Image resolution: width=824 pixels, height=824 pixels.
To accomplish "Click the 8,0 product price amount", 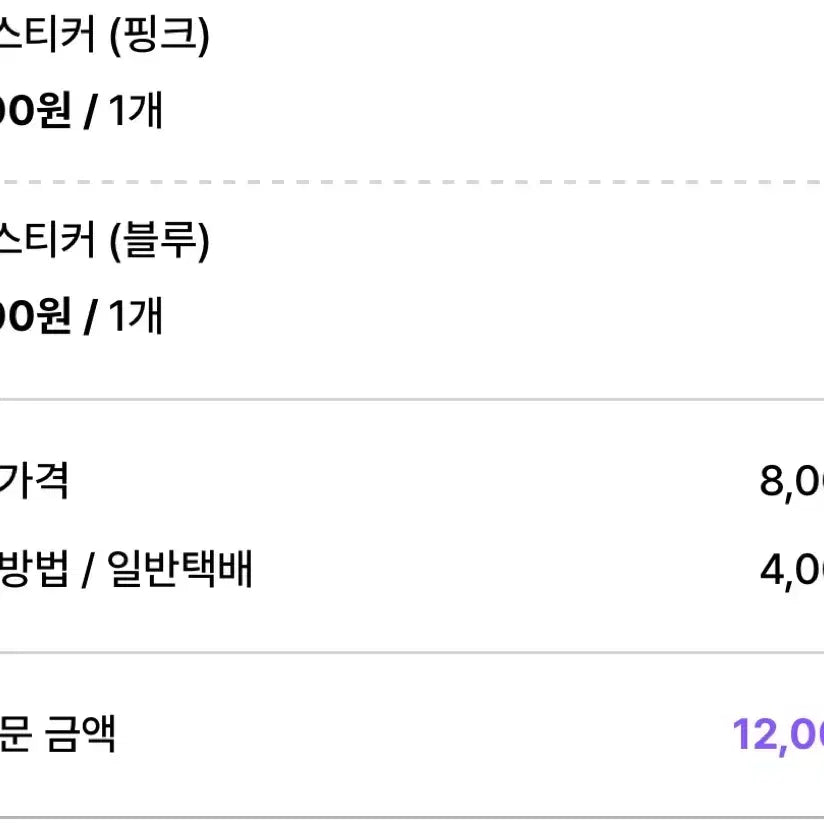I will 791,482.
